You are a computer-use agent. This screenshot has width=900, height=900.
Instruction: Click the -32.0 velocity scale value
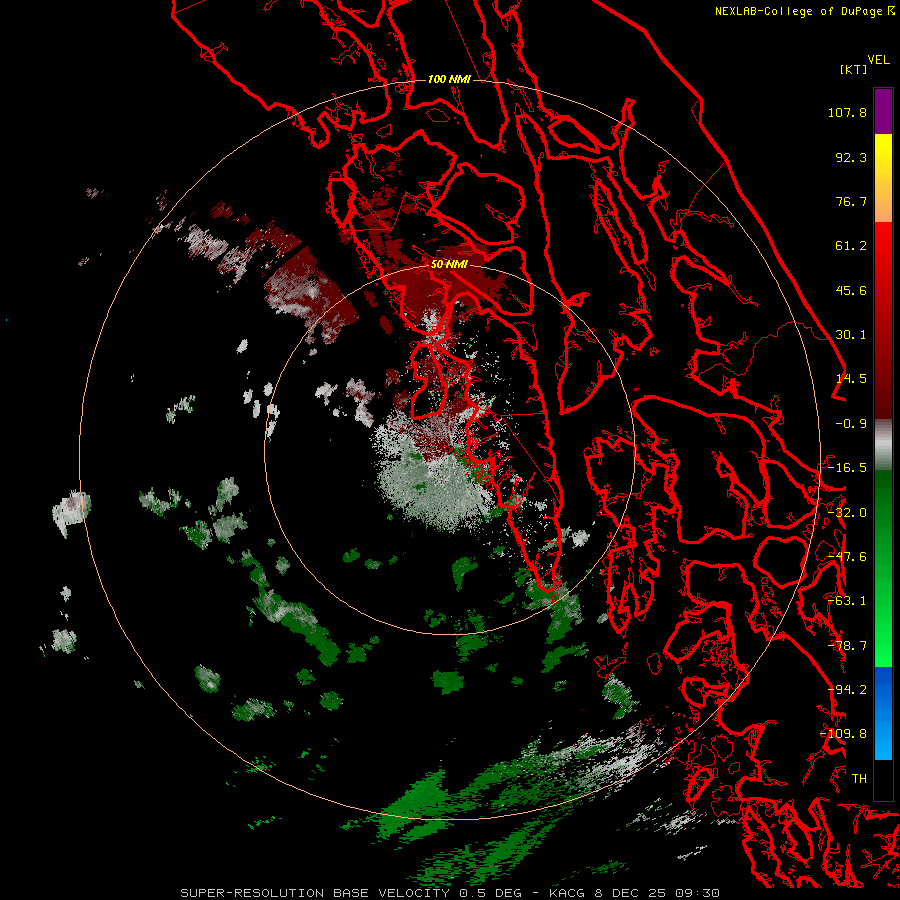point(847,513)
